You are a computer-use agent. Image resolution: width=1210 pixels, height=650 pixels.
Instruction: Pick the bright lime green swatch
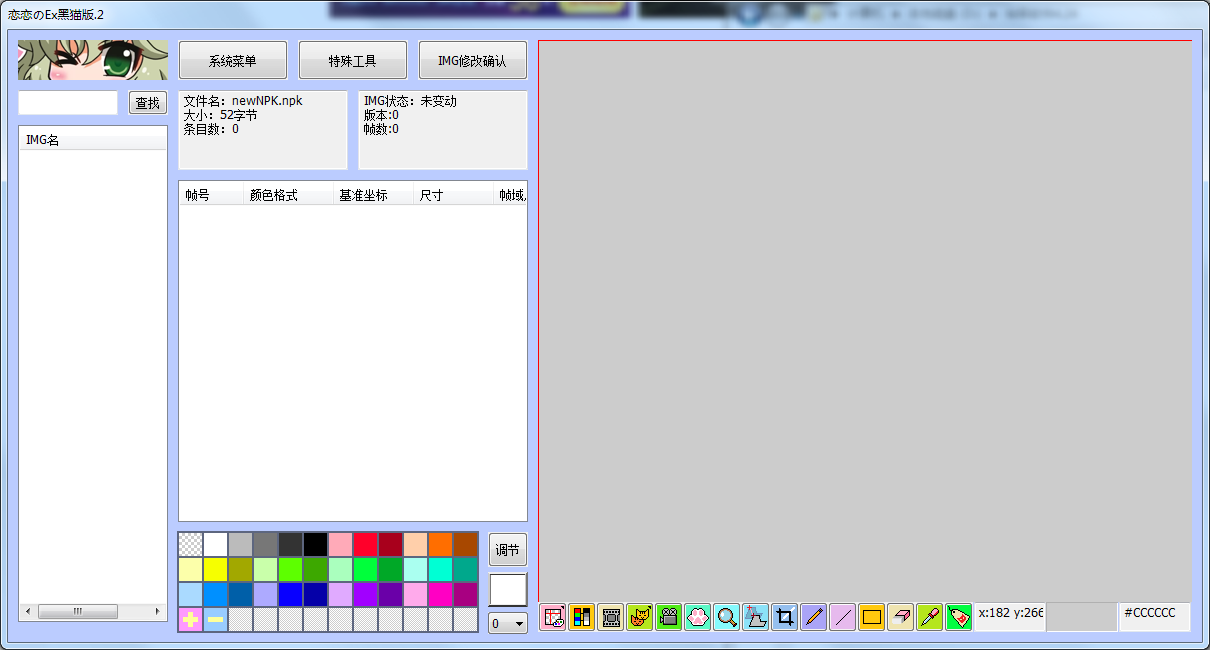click(290, 569)
